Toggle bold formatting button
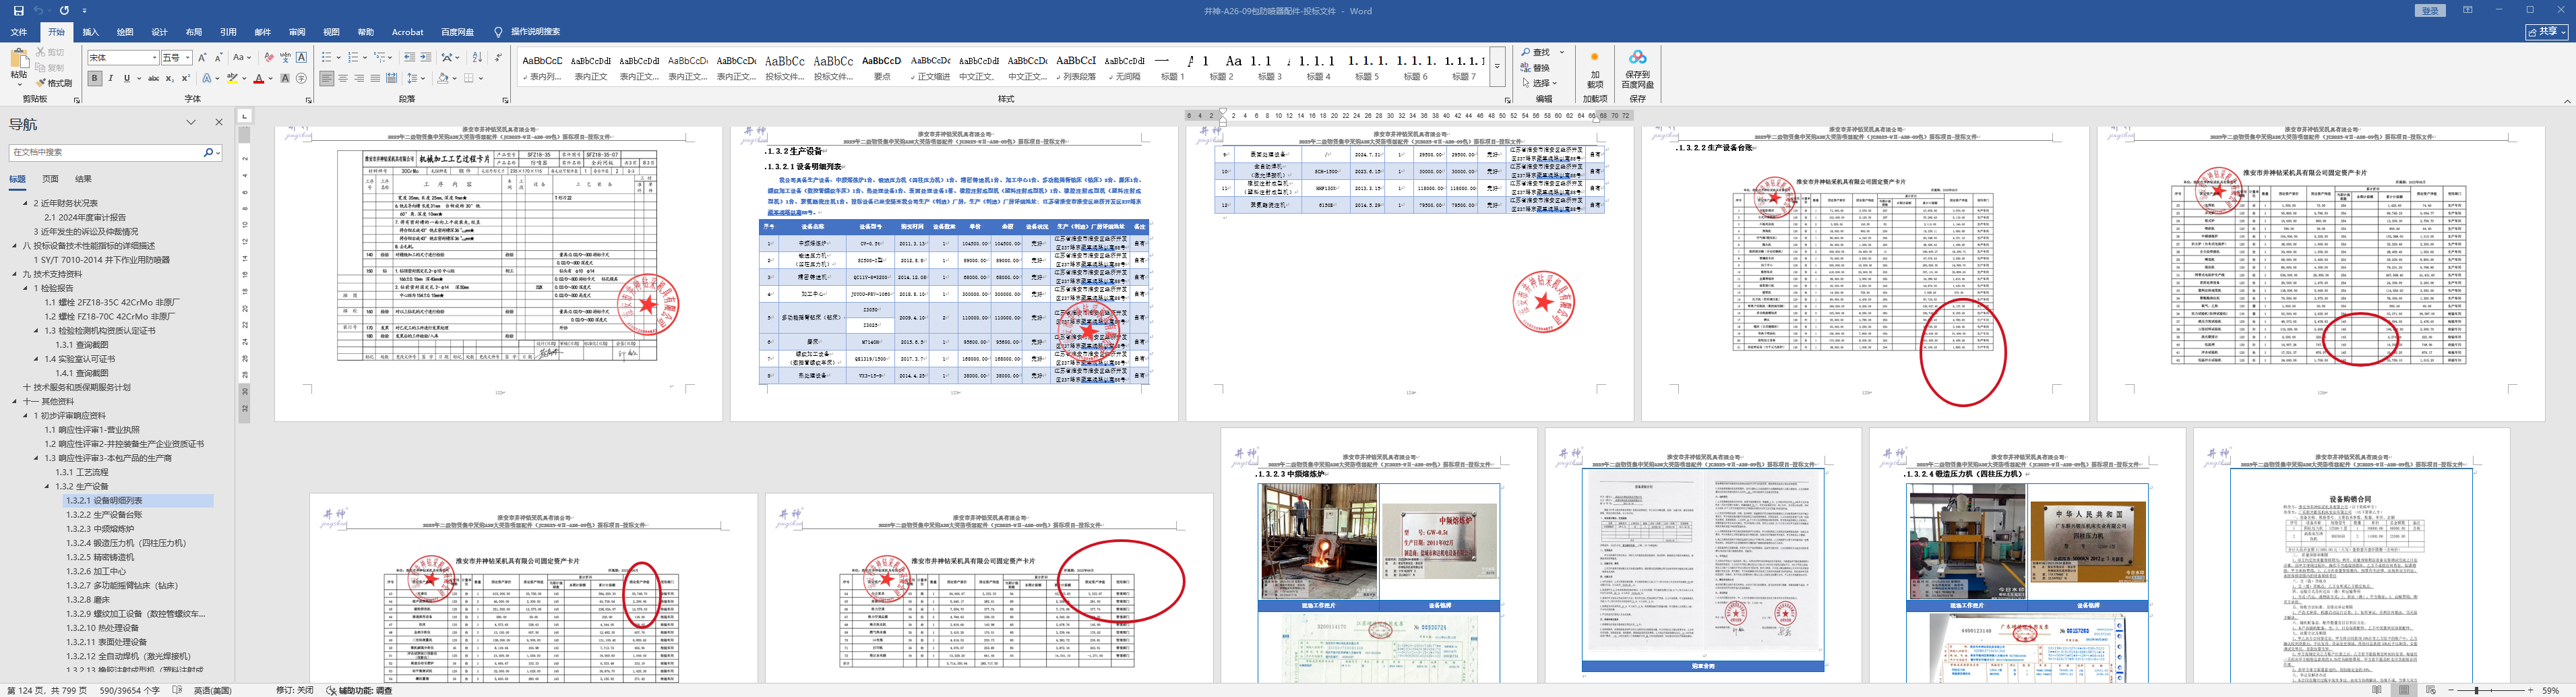2576x697 pixels. (x=94, y=78)
